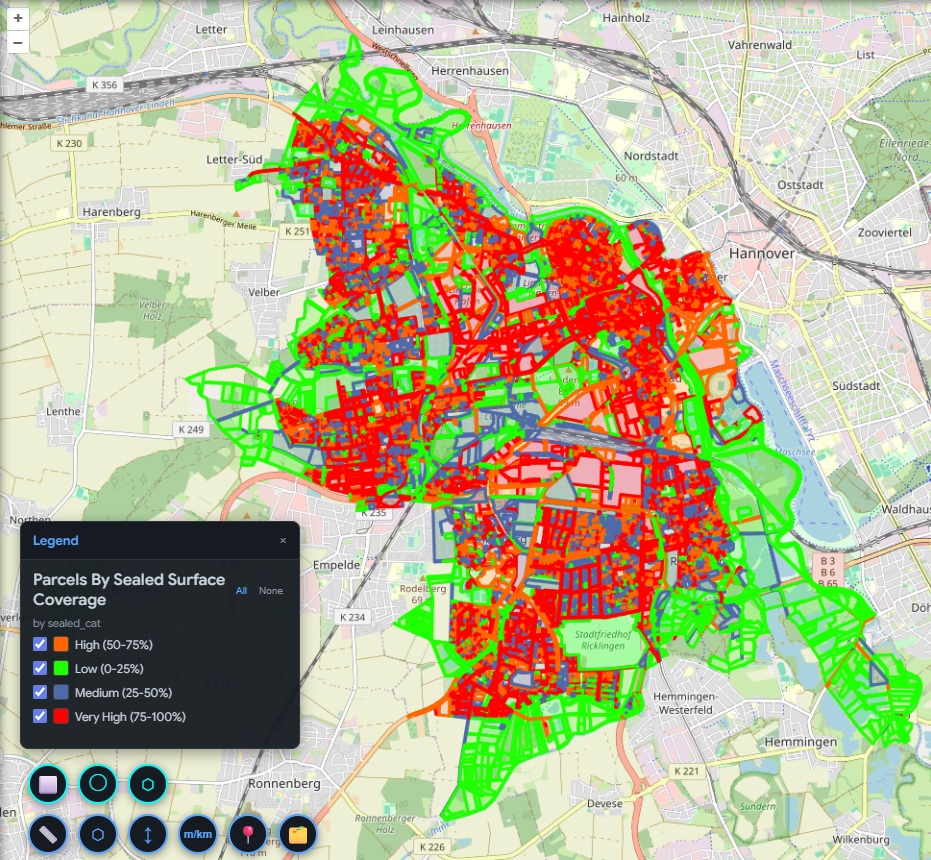Click the blue Medium color swatch

(x=61, y=692)
